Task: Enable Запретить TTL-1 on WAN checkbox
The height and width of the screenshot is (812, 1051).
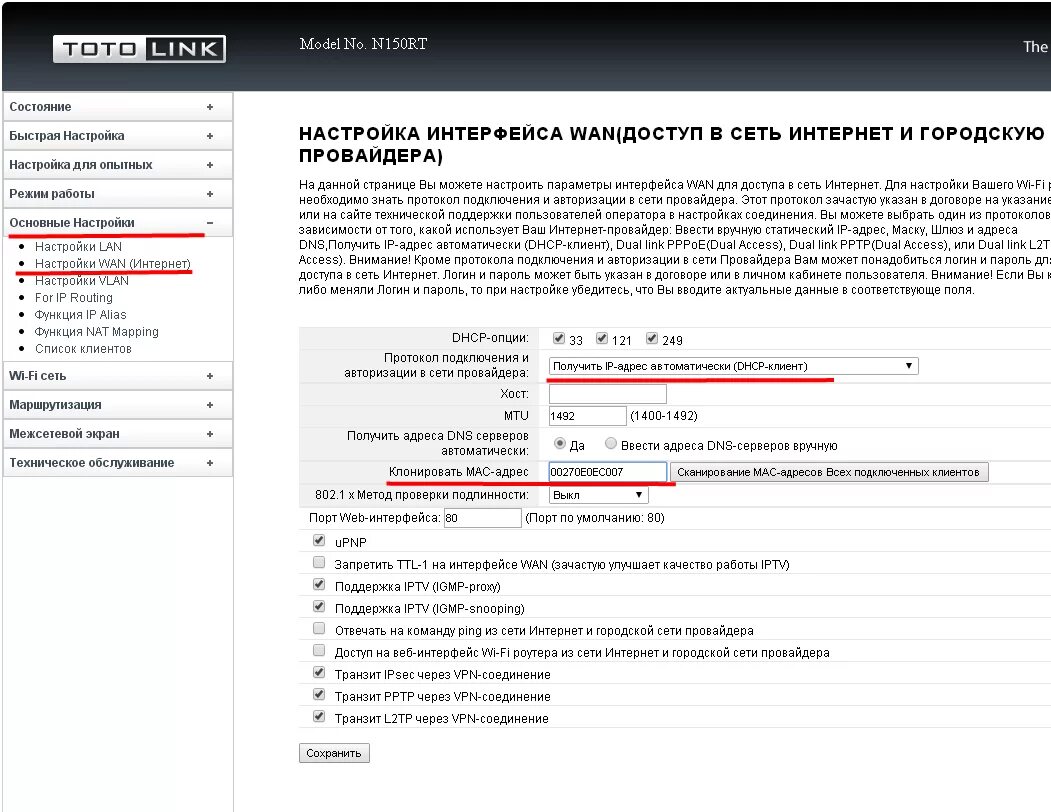Action: click(x=319, y=562)
